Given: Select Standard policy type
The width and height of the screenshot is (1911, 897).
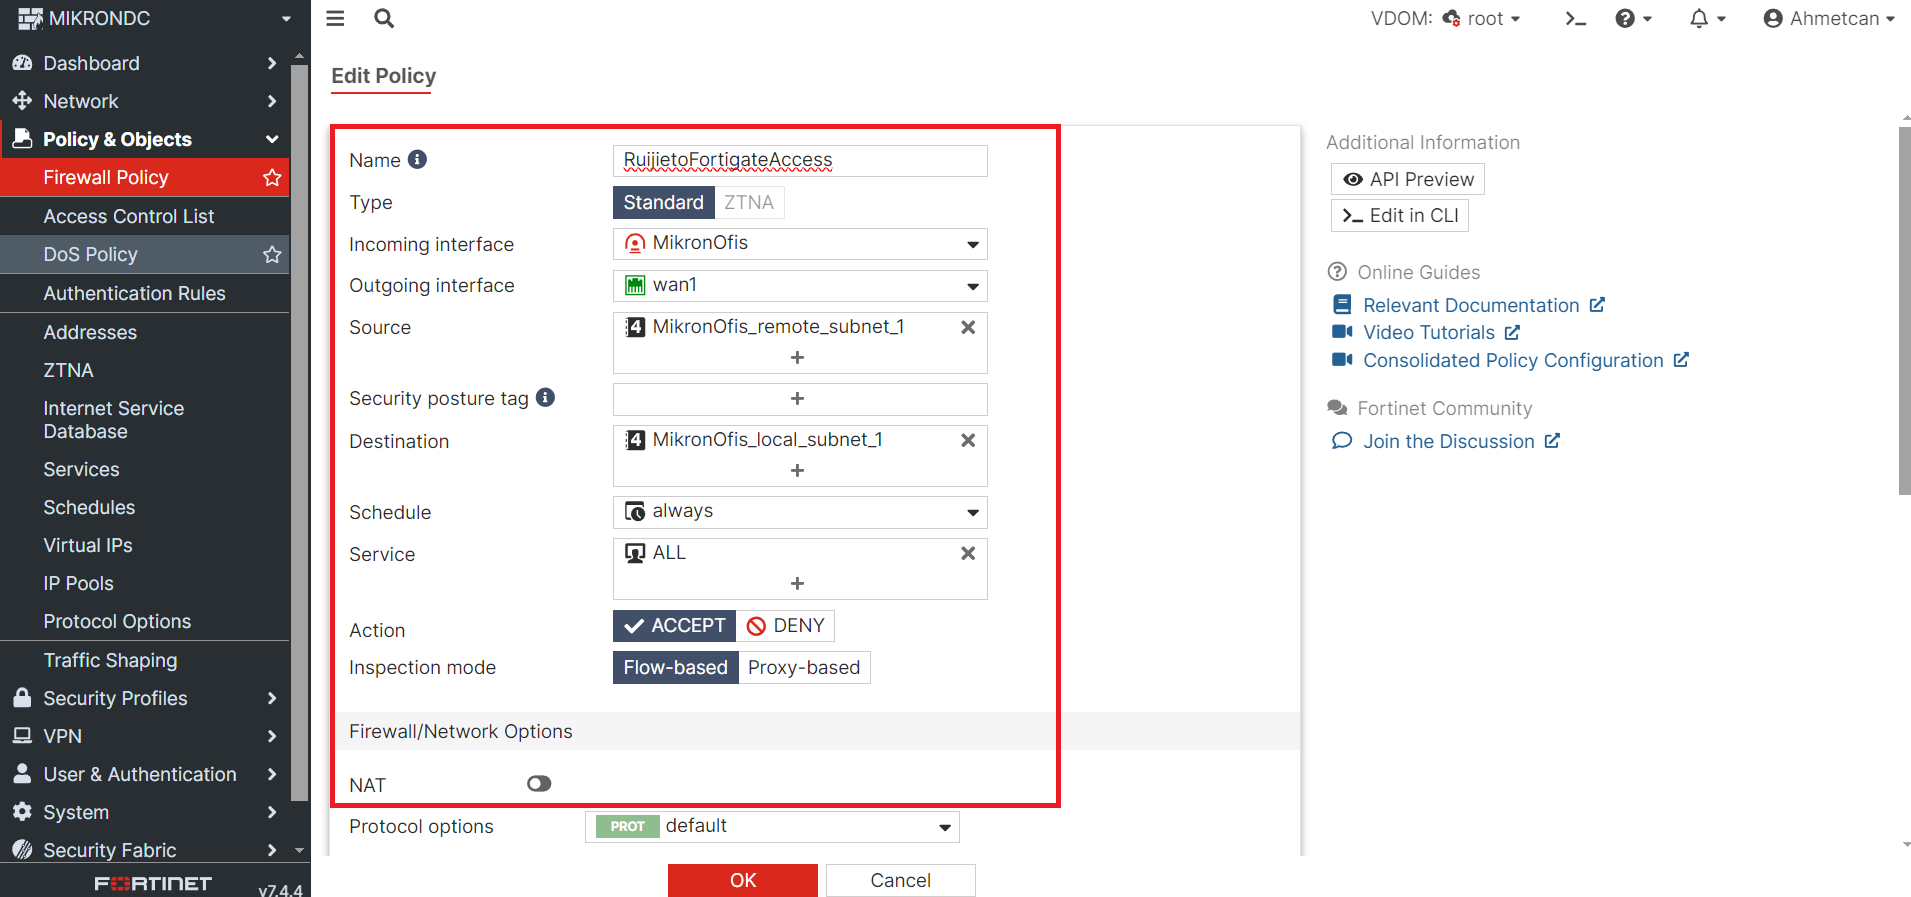Looking at the screenshot, I should tap(663, 202).
